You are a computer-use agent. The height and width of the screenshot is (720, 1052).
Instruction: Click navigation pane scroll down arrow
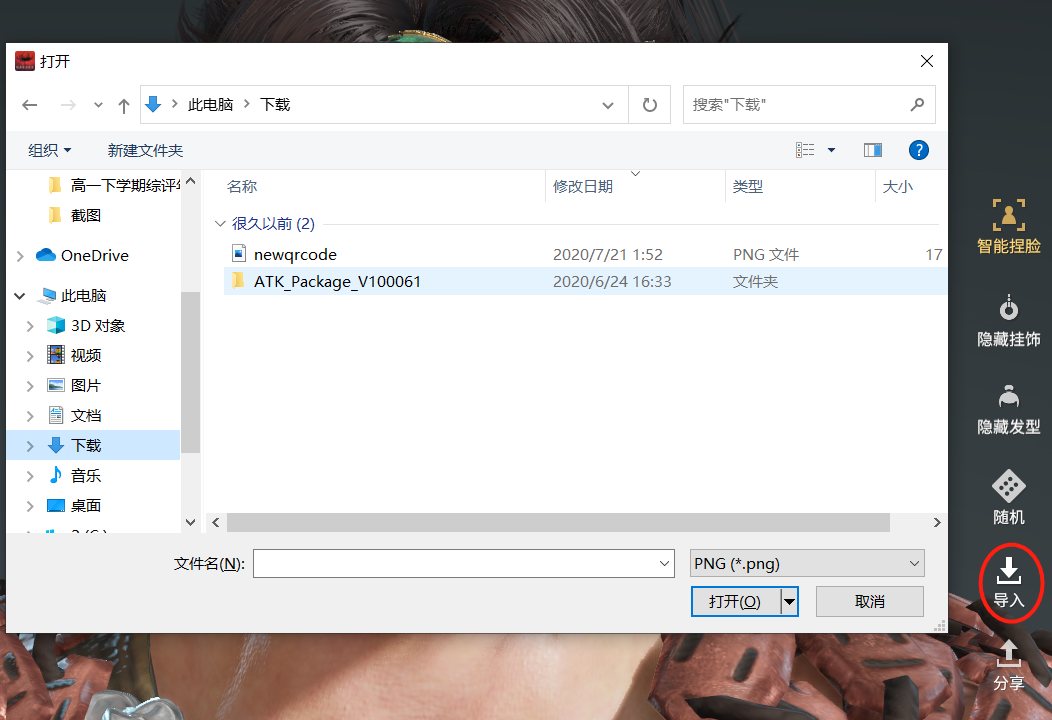coord(191,522)
